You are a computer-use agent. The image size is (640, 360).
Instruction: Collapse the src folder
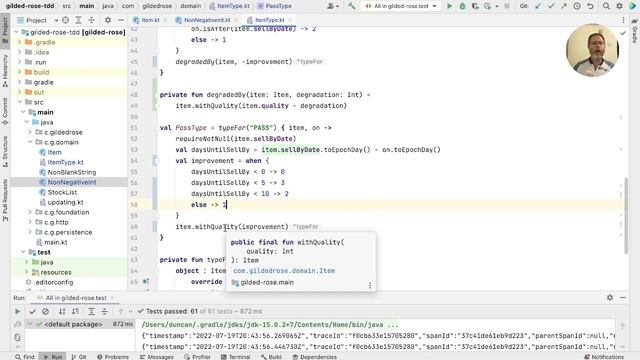[x=19, y=102]
